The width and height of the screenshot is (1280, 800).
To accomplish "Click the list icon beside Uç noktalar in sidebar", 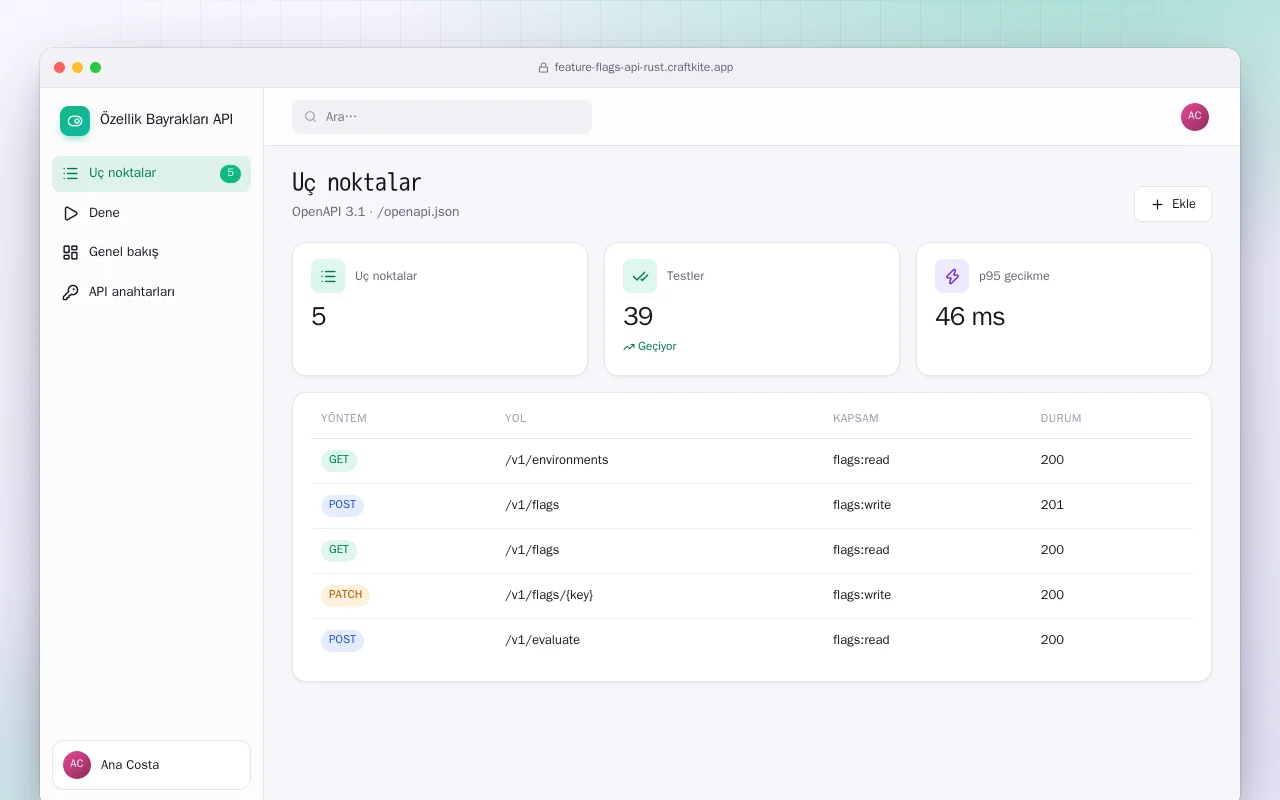I will pyautogui.click(x=70, y=173).
